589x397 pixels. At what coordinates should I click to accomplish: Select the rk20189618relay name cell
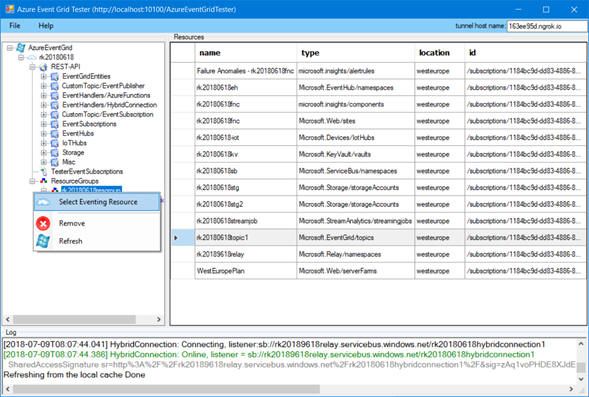point(246,254)
